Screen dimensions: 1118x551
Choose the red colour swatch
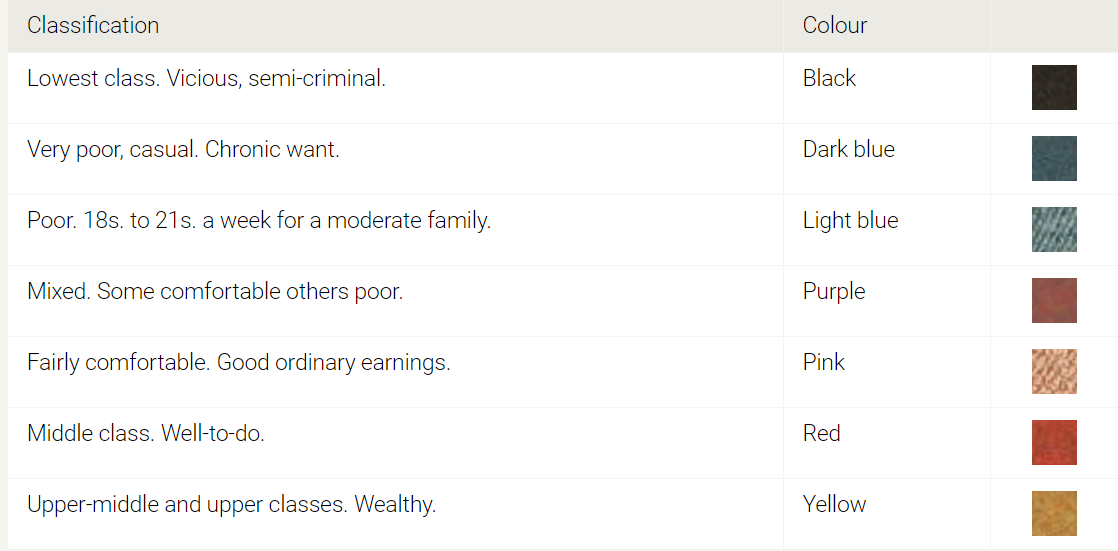1054,442
